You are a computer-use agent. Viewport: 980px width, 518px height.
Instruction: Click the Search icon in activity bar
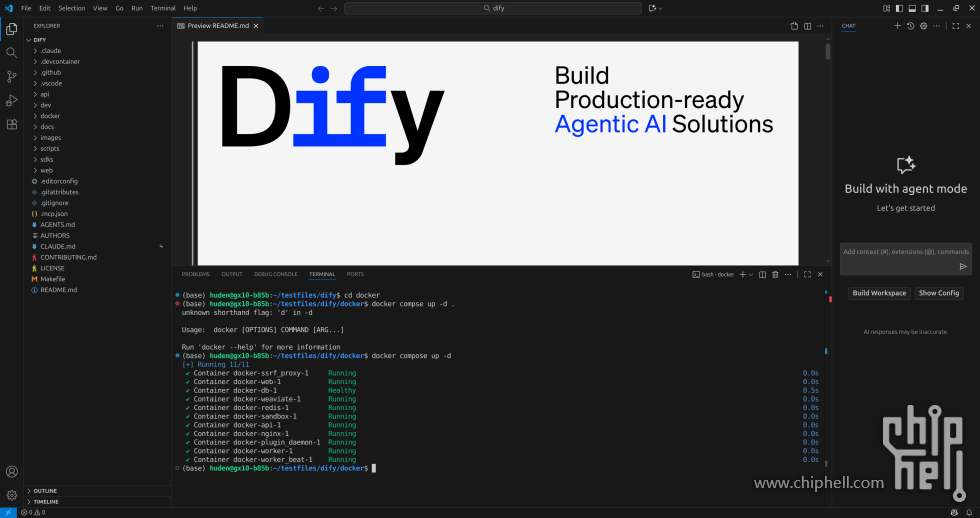[12, 52]
